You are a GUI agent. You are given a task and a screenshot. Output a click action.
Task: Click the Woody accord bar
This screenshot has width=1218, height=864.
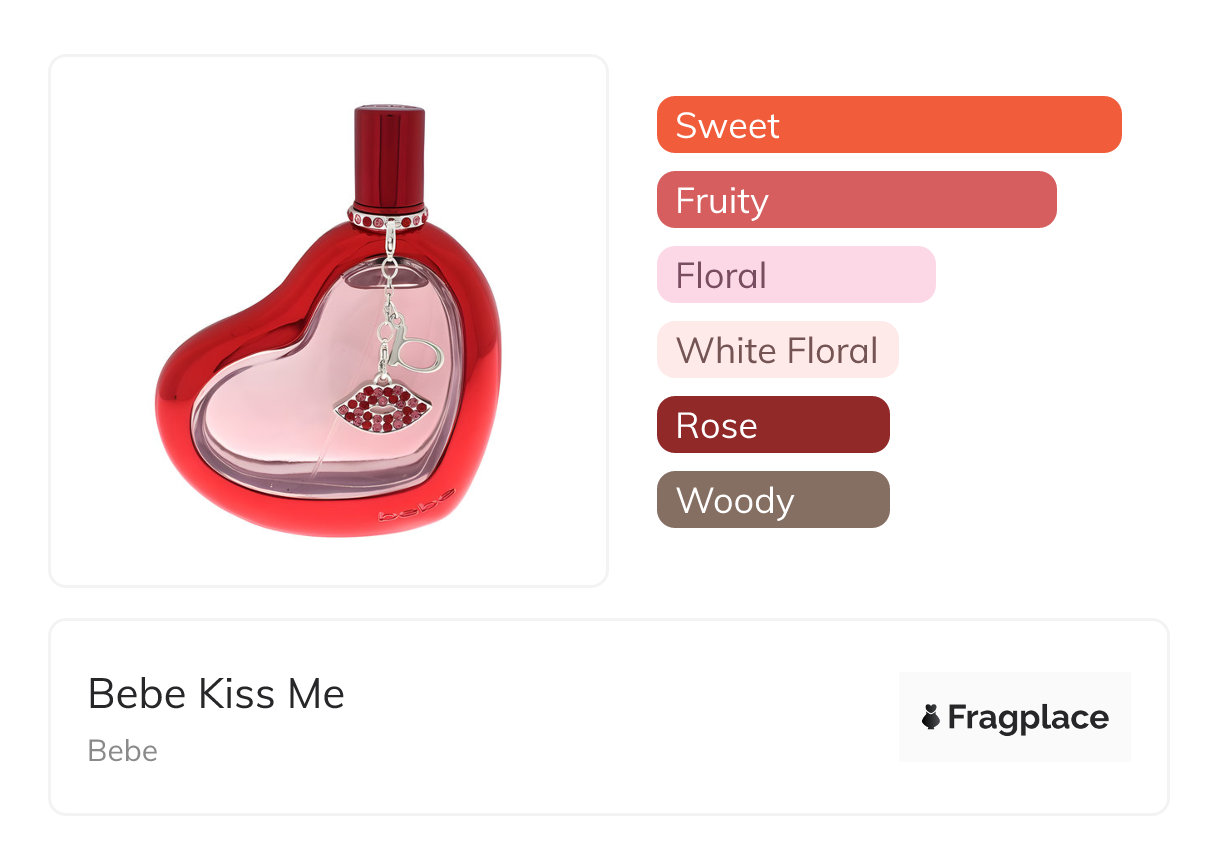coord(772,500)
